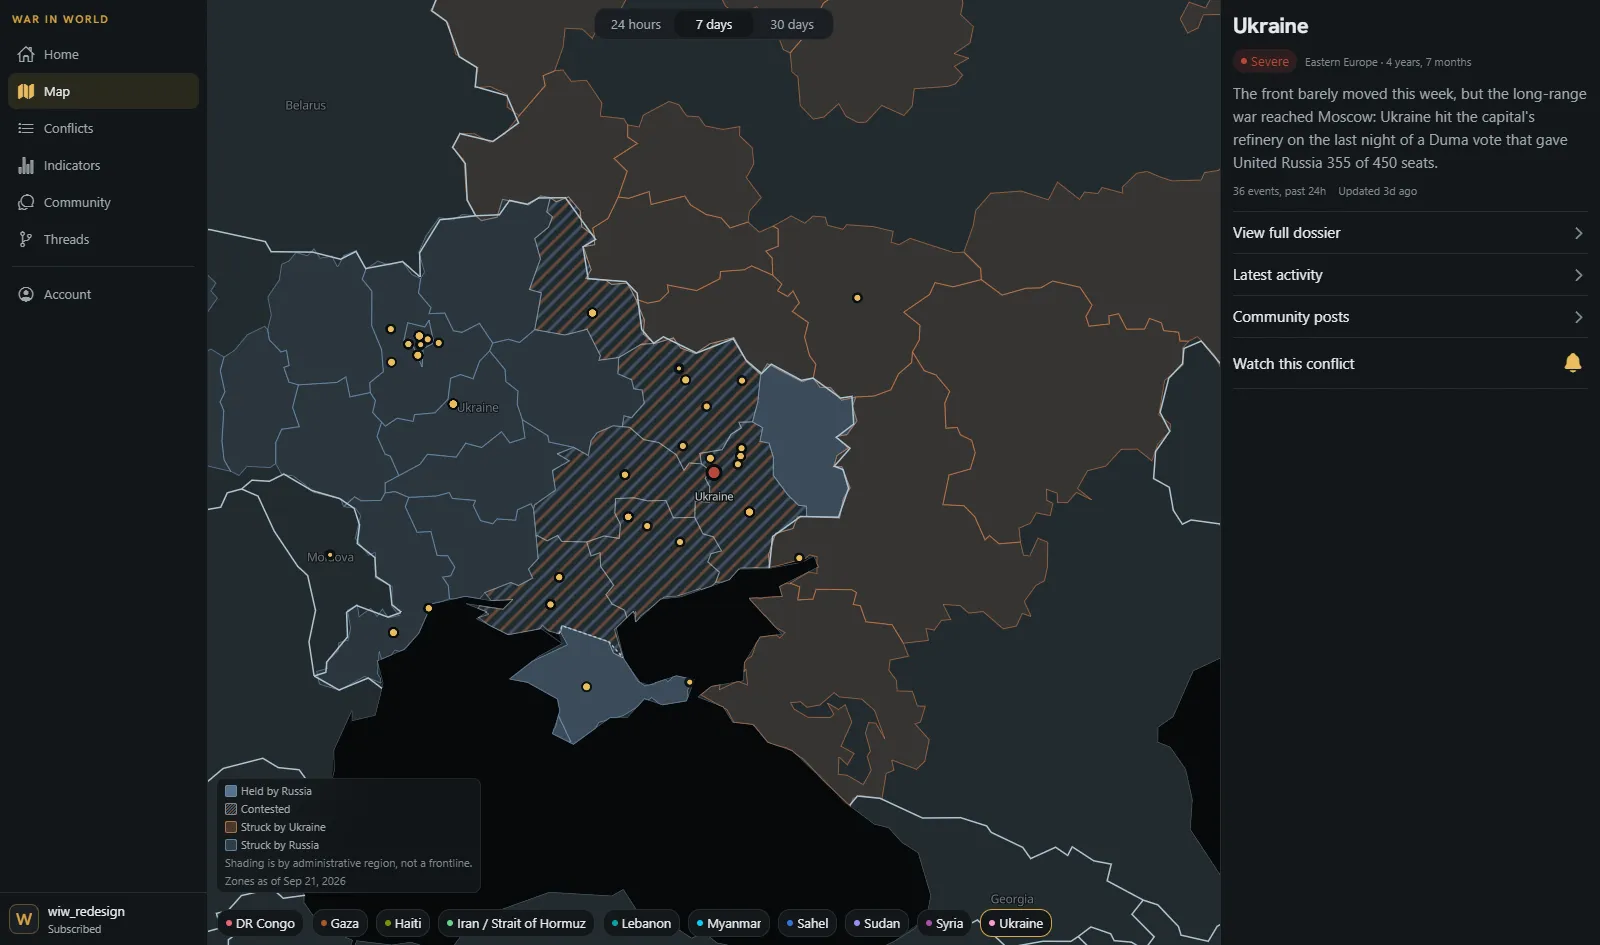Select the Syria conflict chip
This screenshot has width=1600, height=945.
944,923
